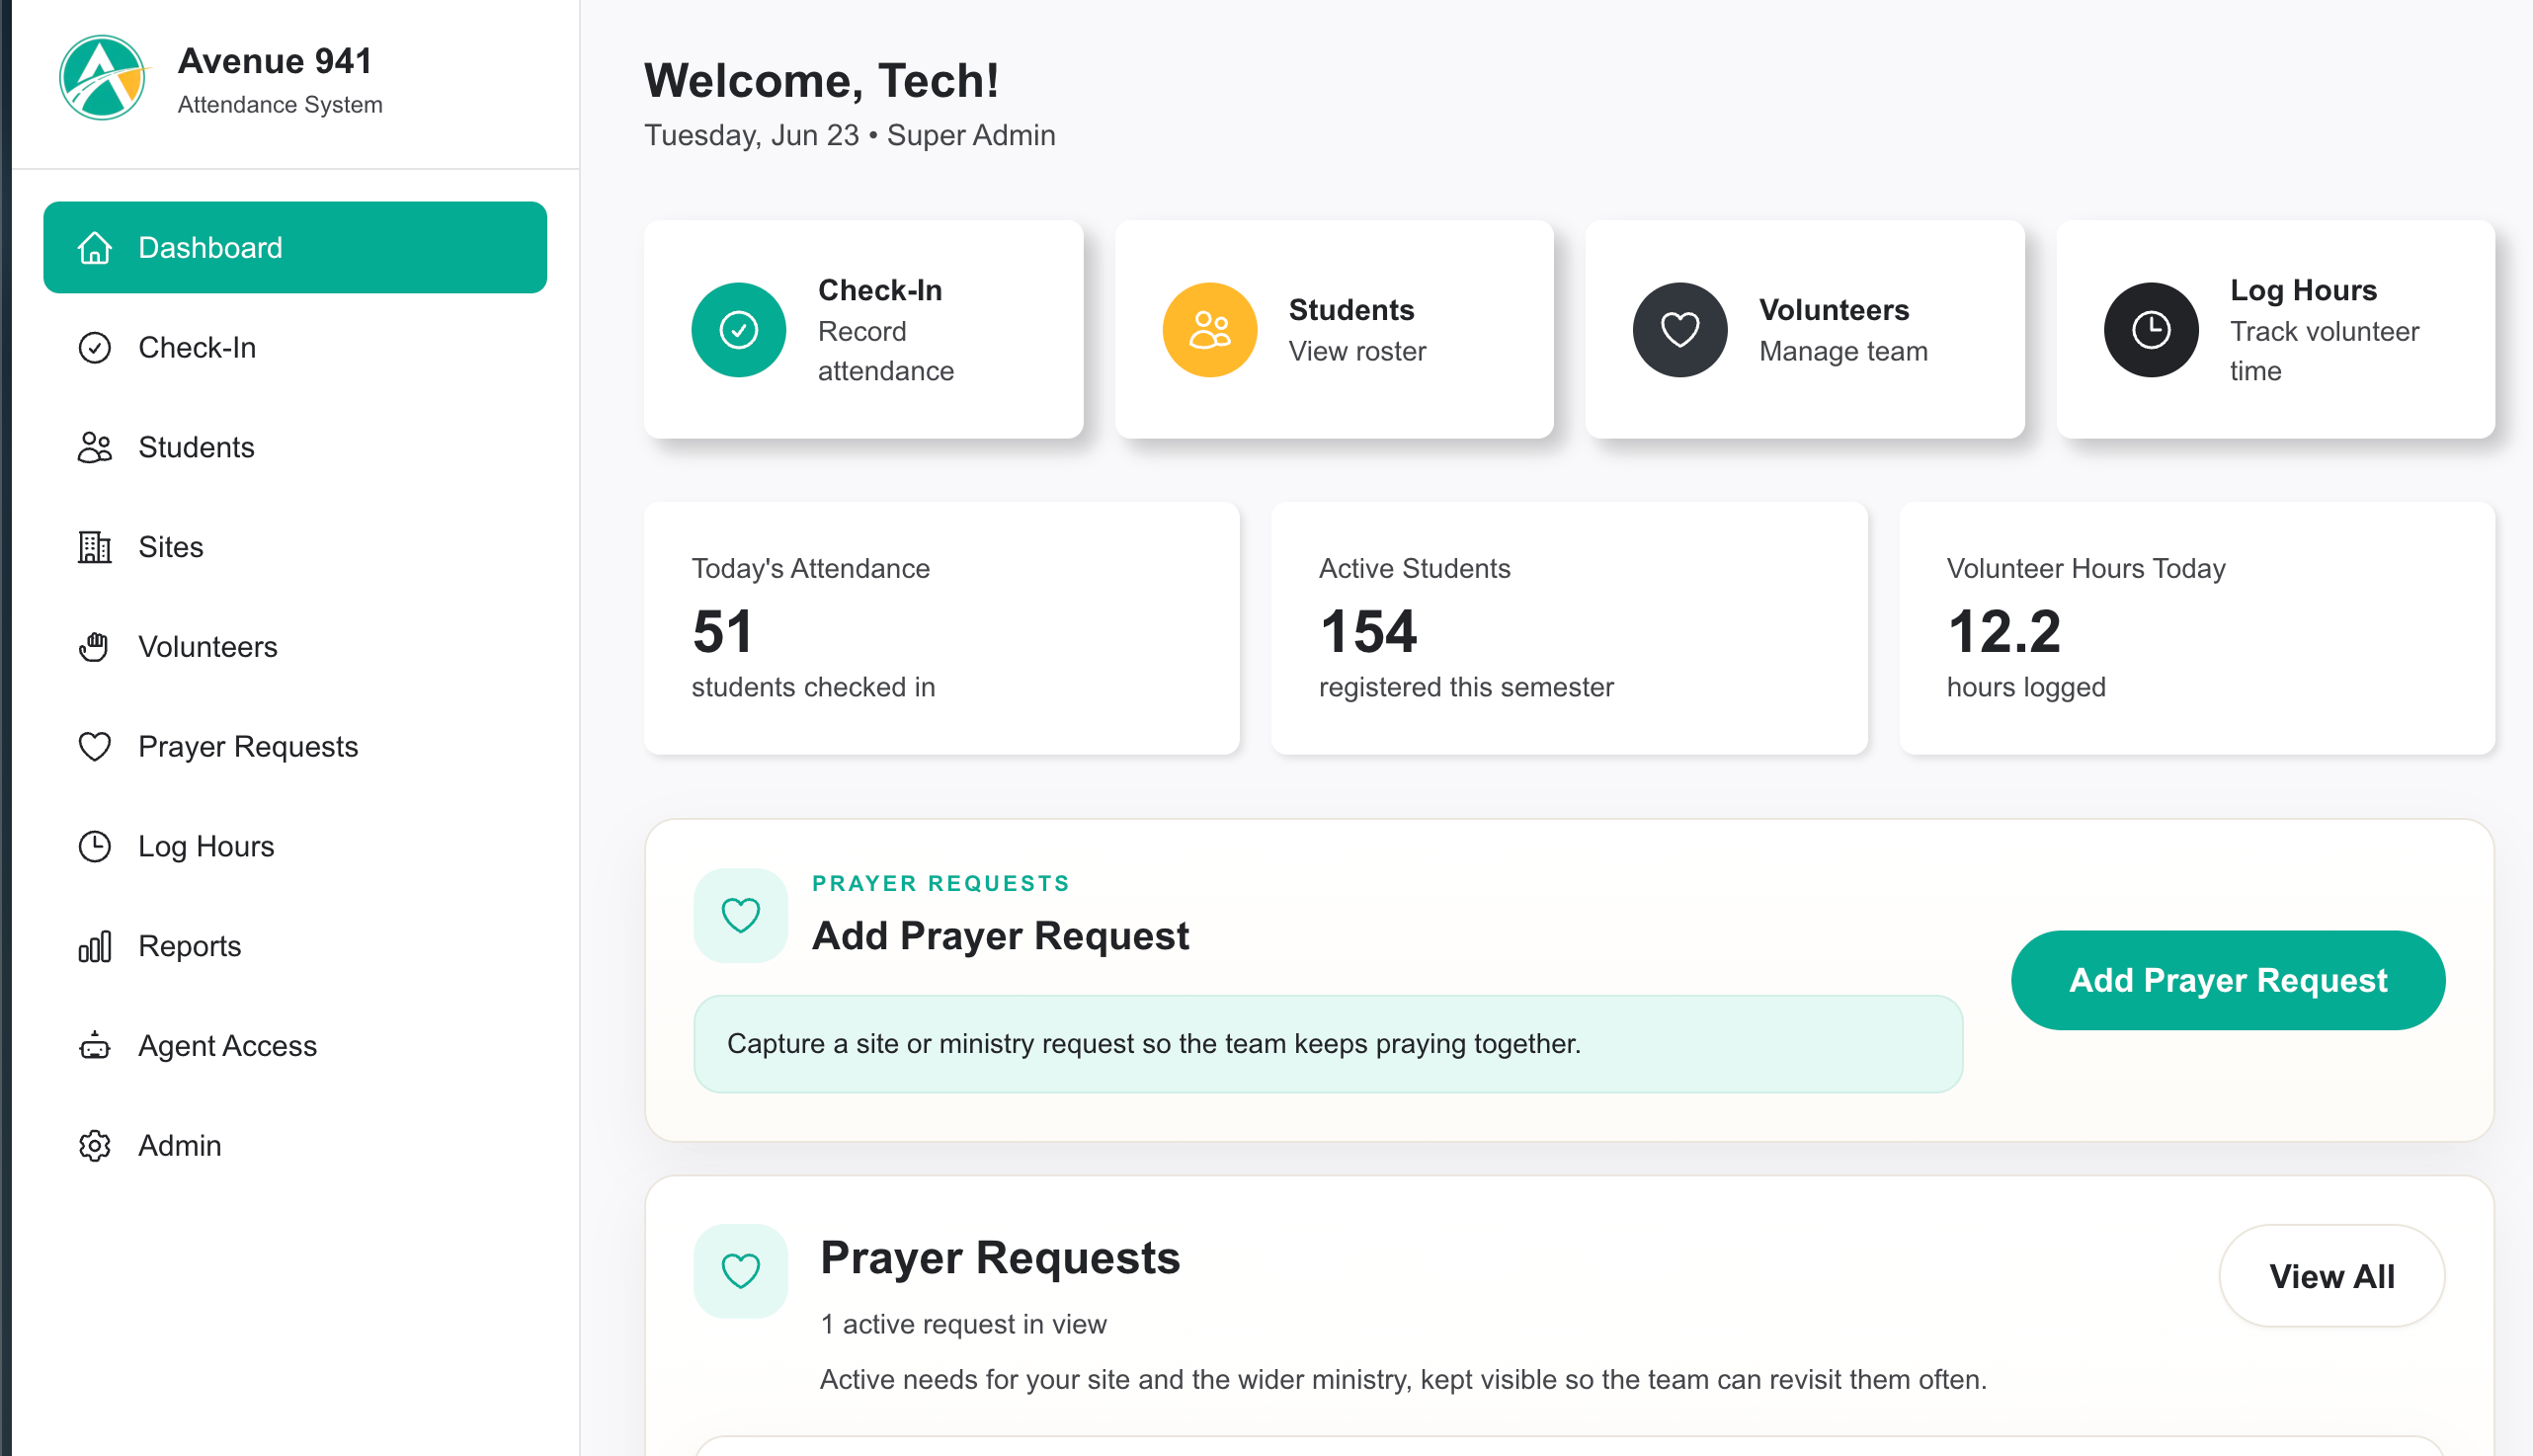The image size is (2533, 1456).
Task: Click the yellow Students people icon
Action: (1209, 330)
